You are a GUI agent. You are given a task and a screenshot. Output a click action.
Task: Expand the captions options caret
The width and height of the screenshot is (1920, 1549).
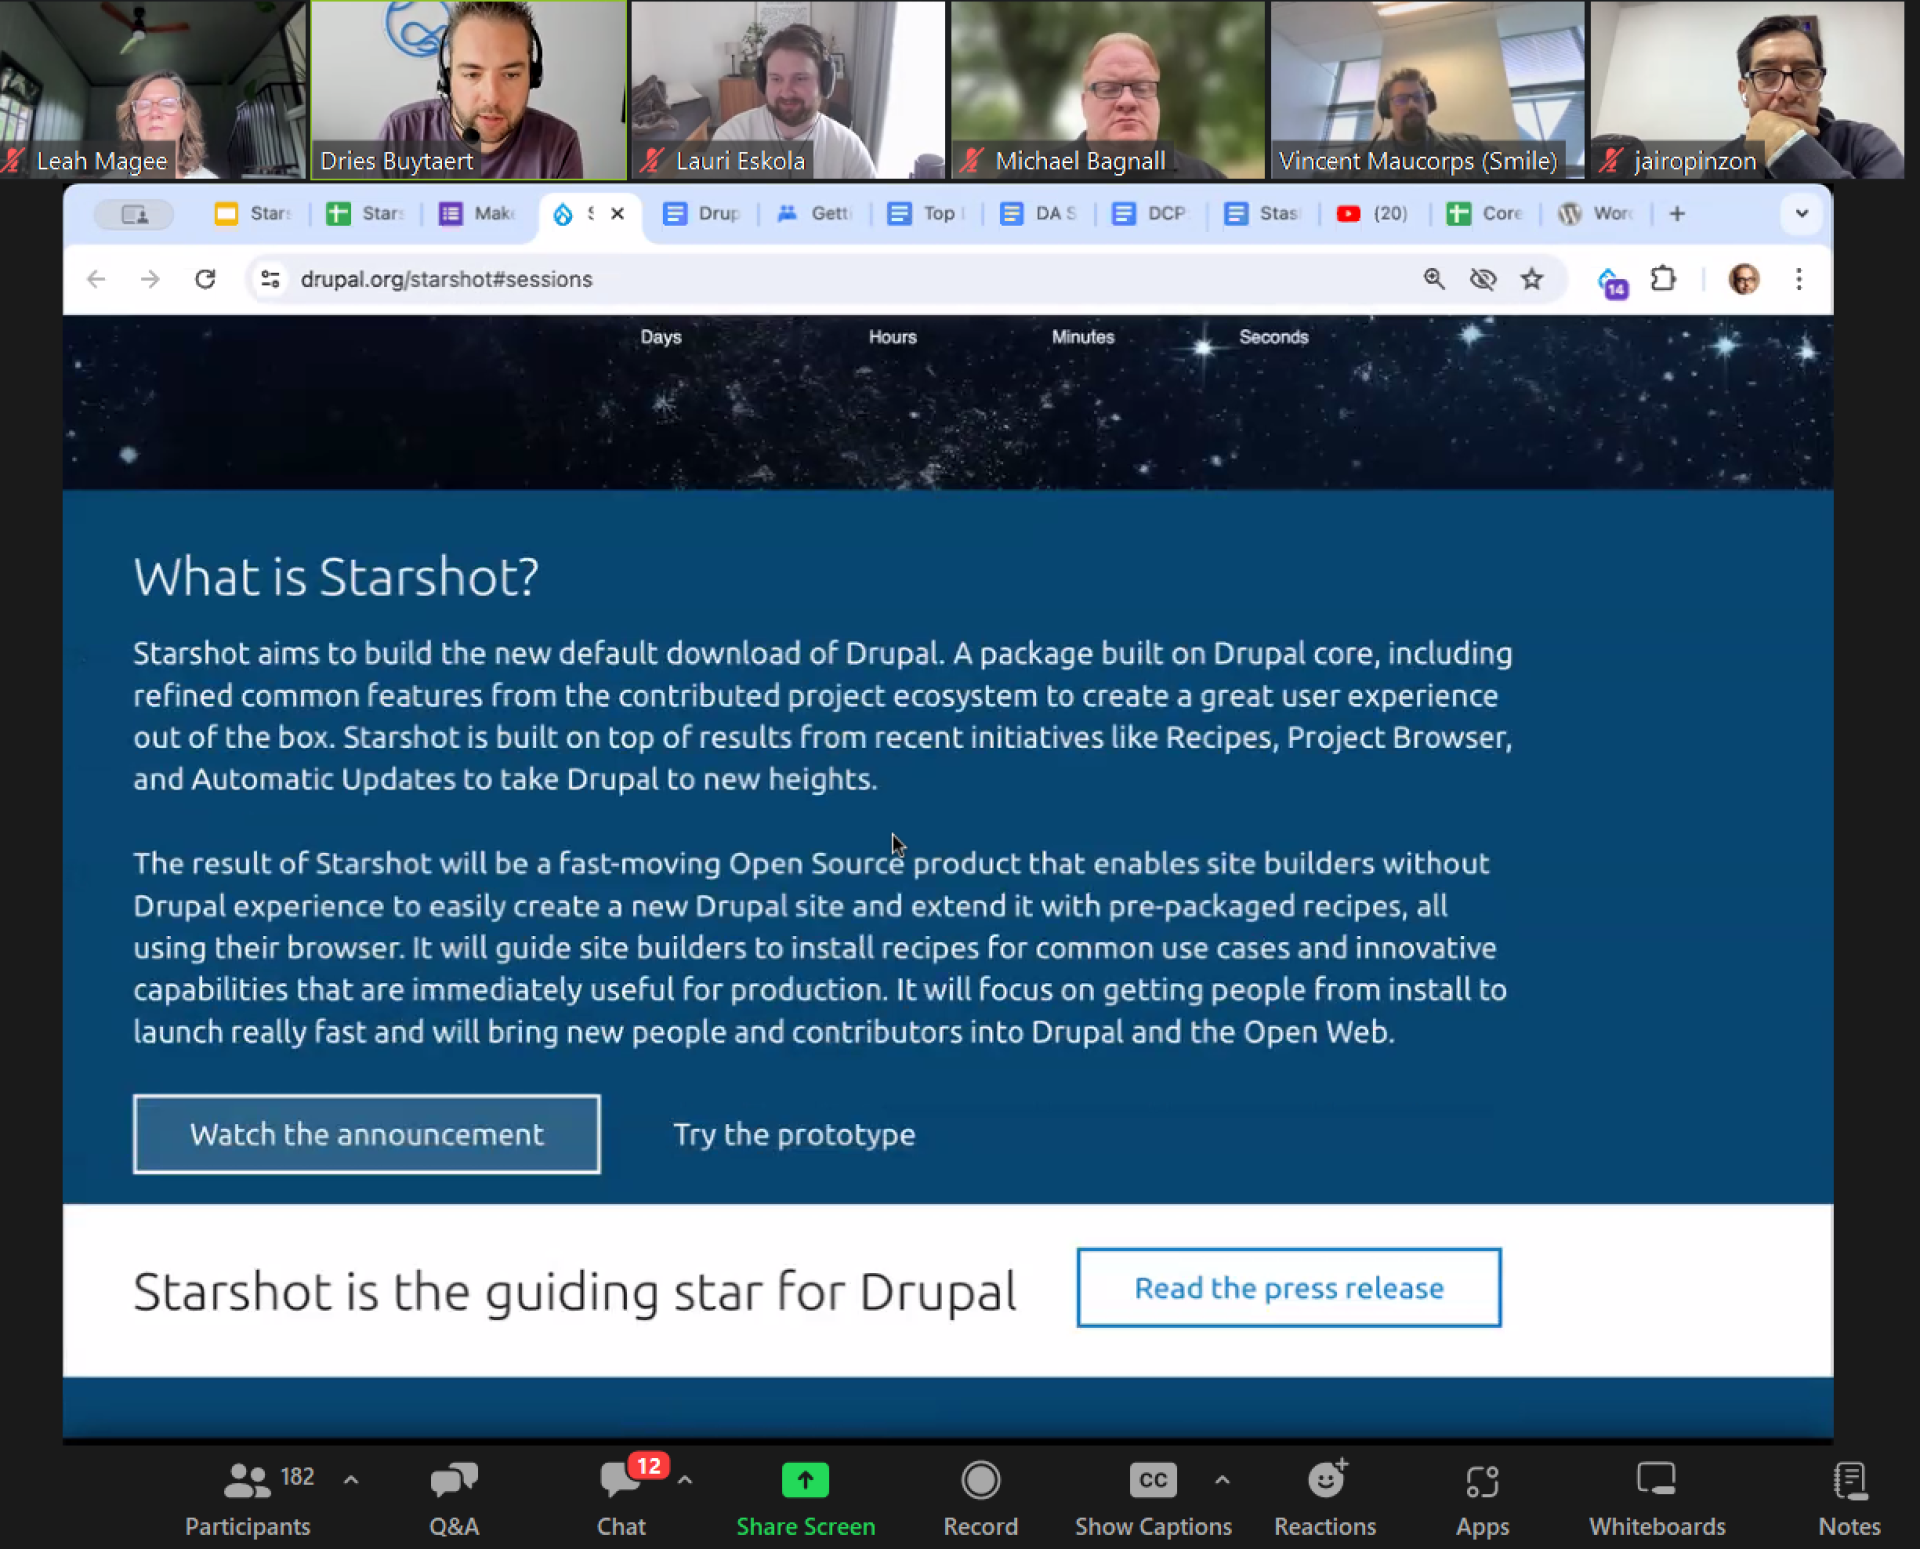1222,1479
